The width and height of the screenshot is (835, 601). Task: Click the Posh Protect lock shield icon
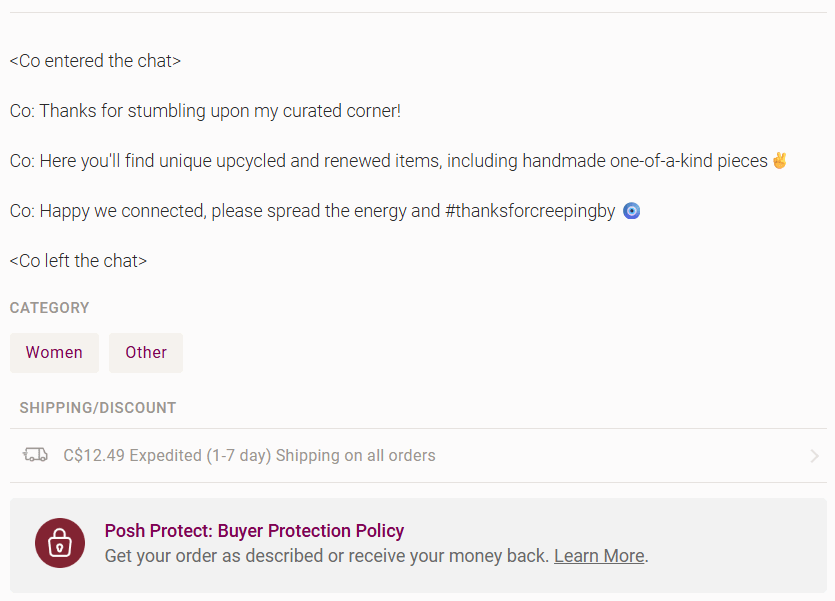pos(60,543)
